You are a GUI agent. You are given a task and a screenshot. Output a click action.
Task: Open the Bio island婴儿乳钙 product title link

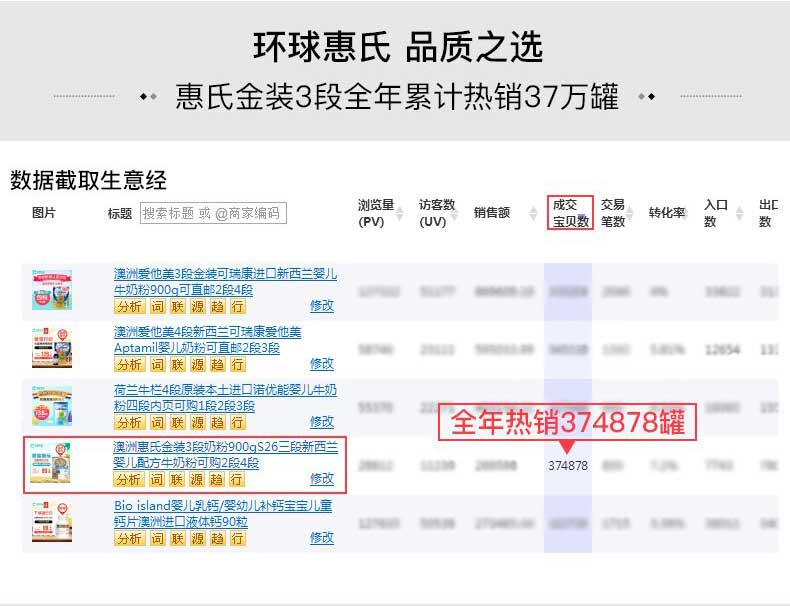pyautogui.click(x=223, y=513)
